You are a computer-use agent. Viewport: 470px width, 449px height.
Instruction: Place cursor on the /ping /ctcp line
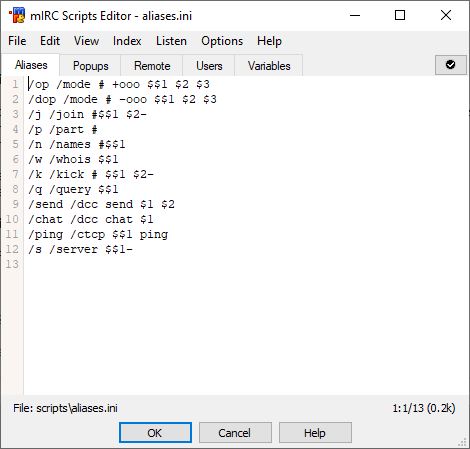(98, 234)
